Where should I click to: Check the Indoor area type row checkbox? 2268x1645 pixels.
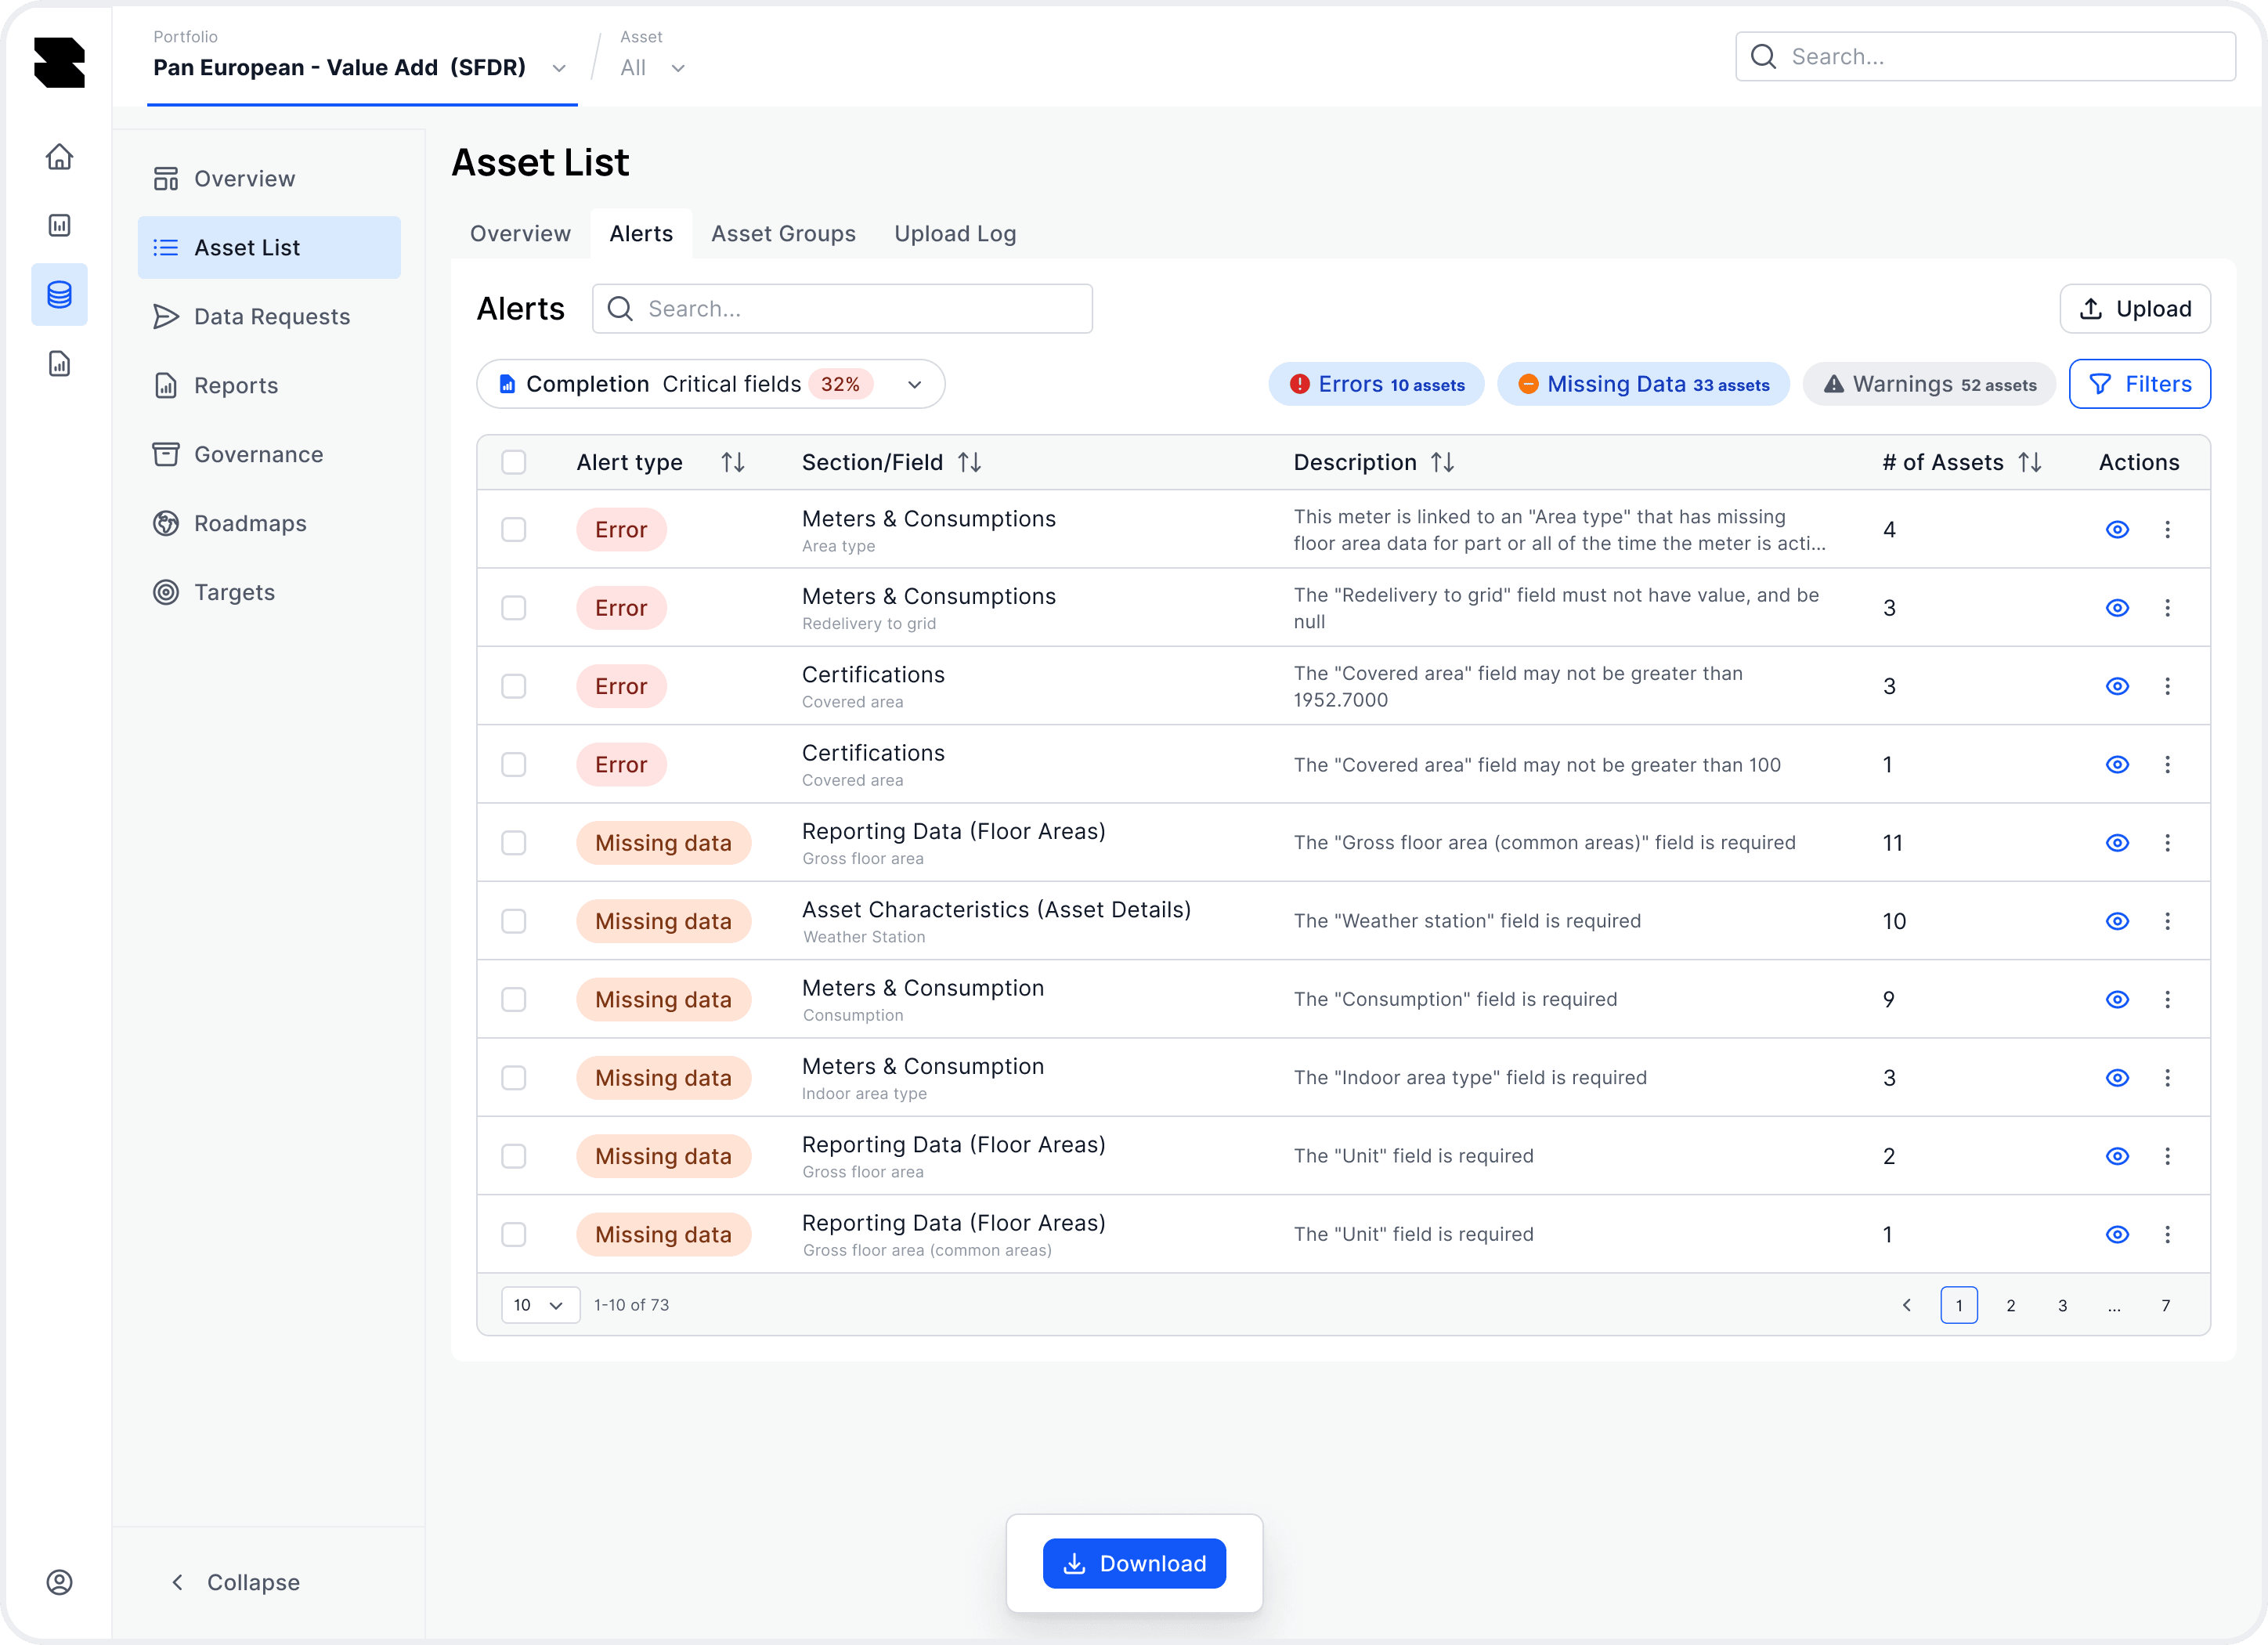coord(514,1078)
